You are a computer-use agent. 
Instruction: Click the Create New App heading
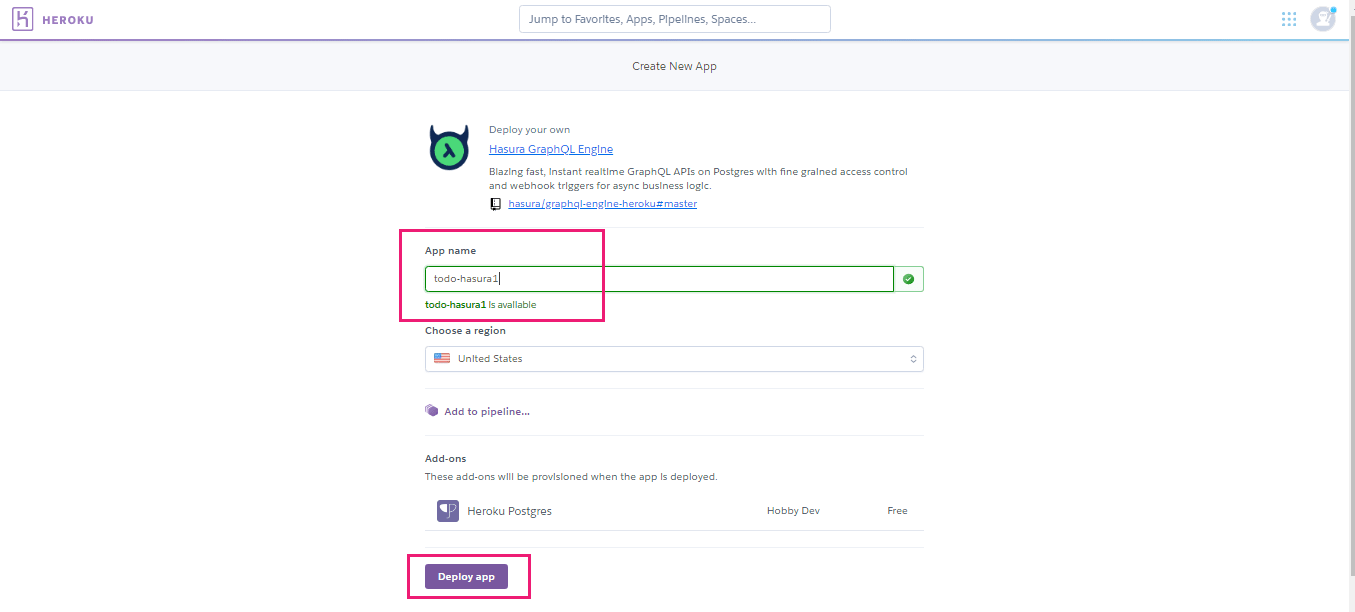[674, 66]
